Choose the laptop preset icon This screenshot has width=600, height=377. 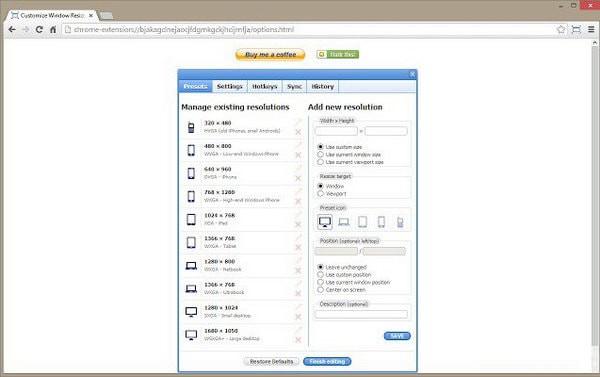[344, 222]
